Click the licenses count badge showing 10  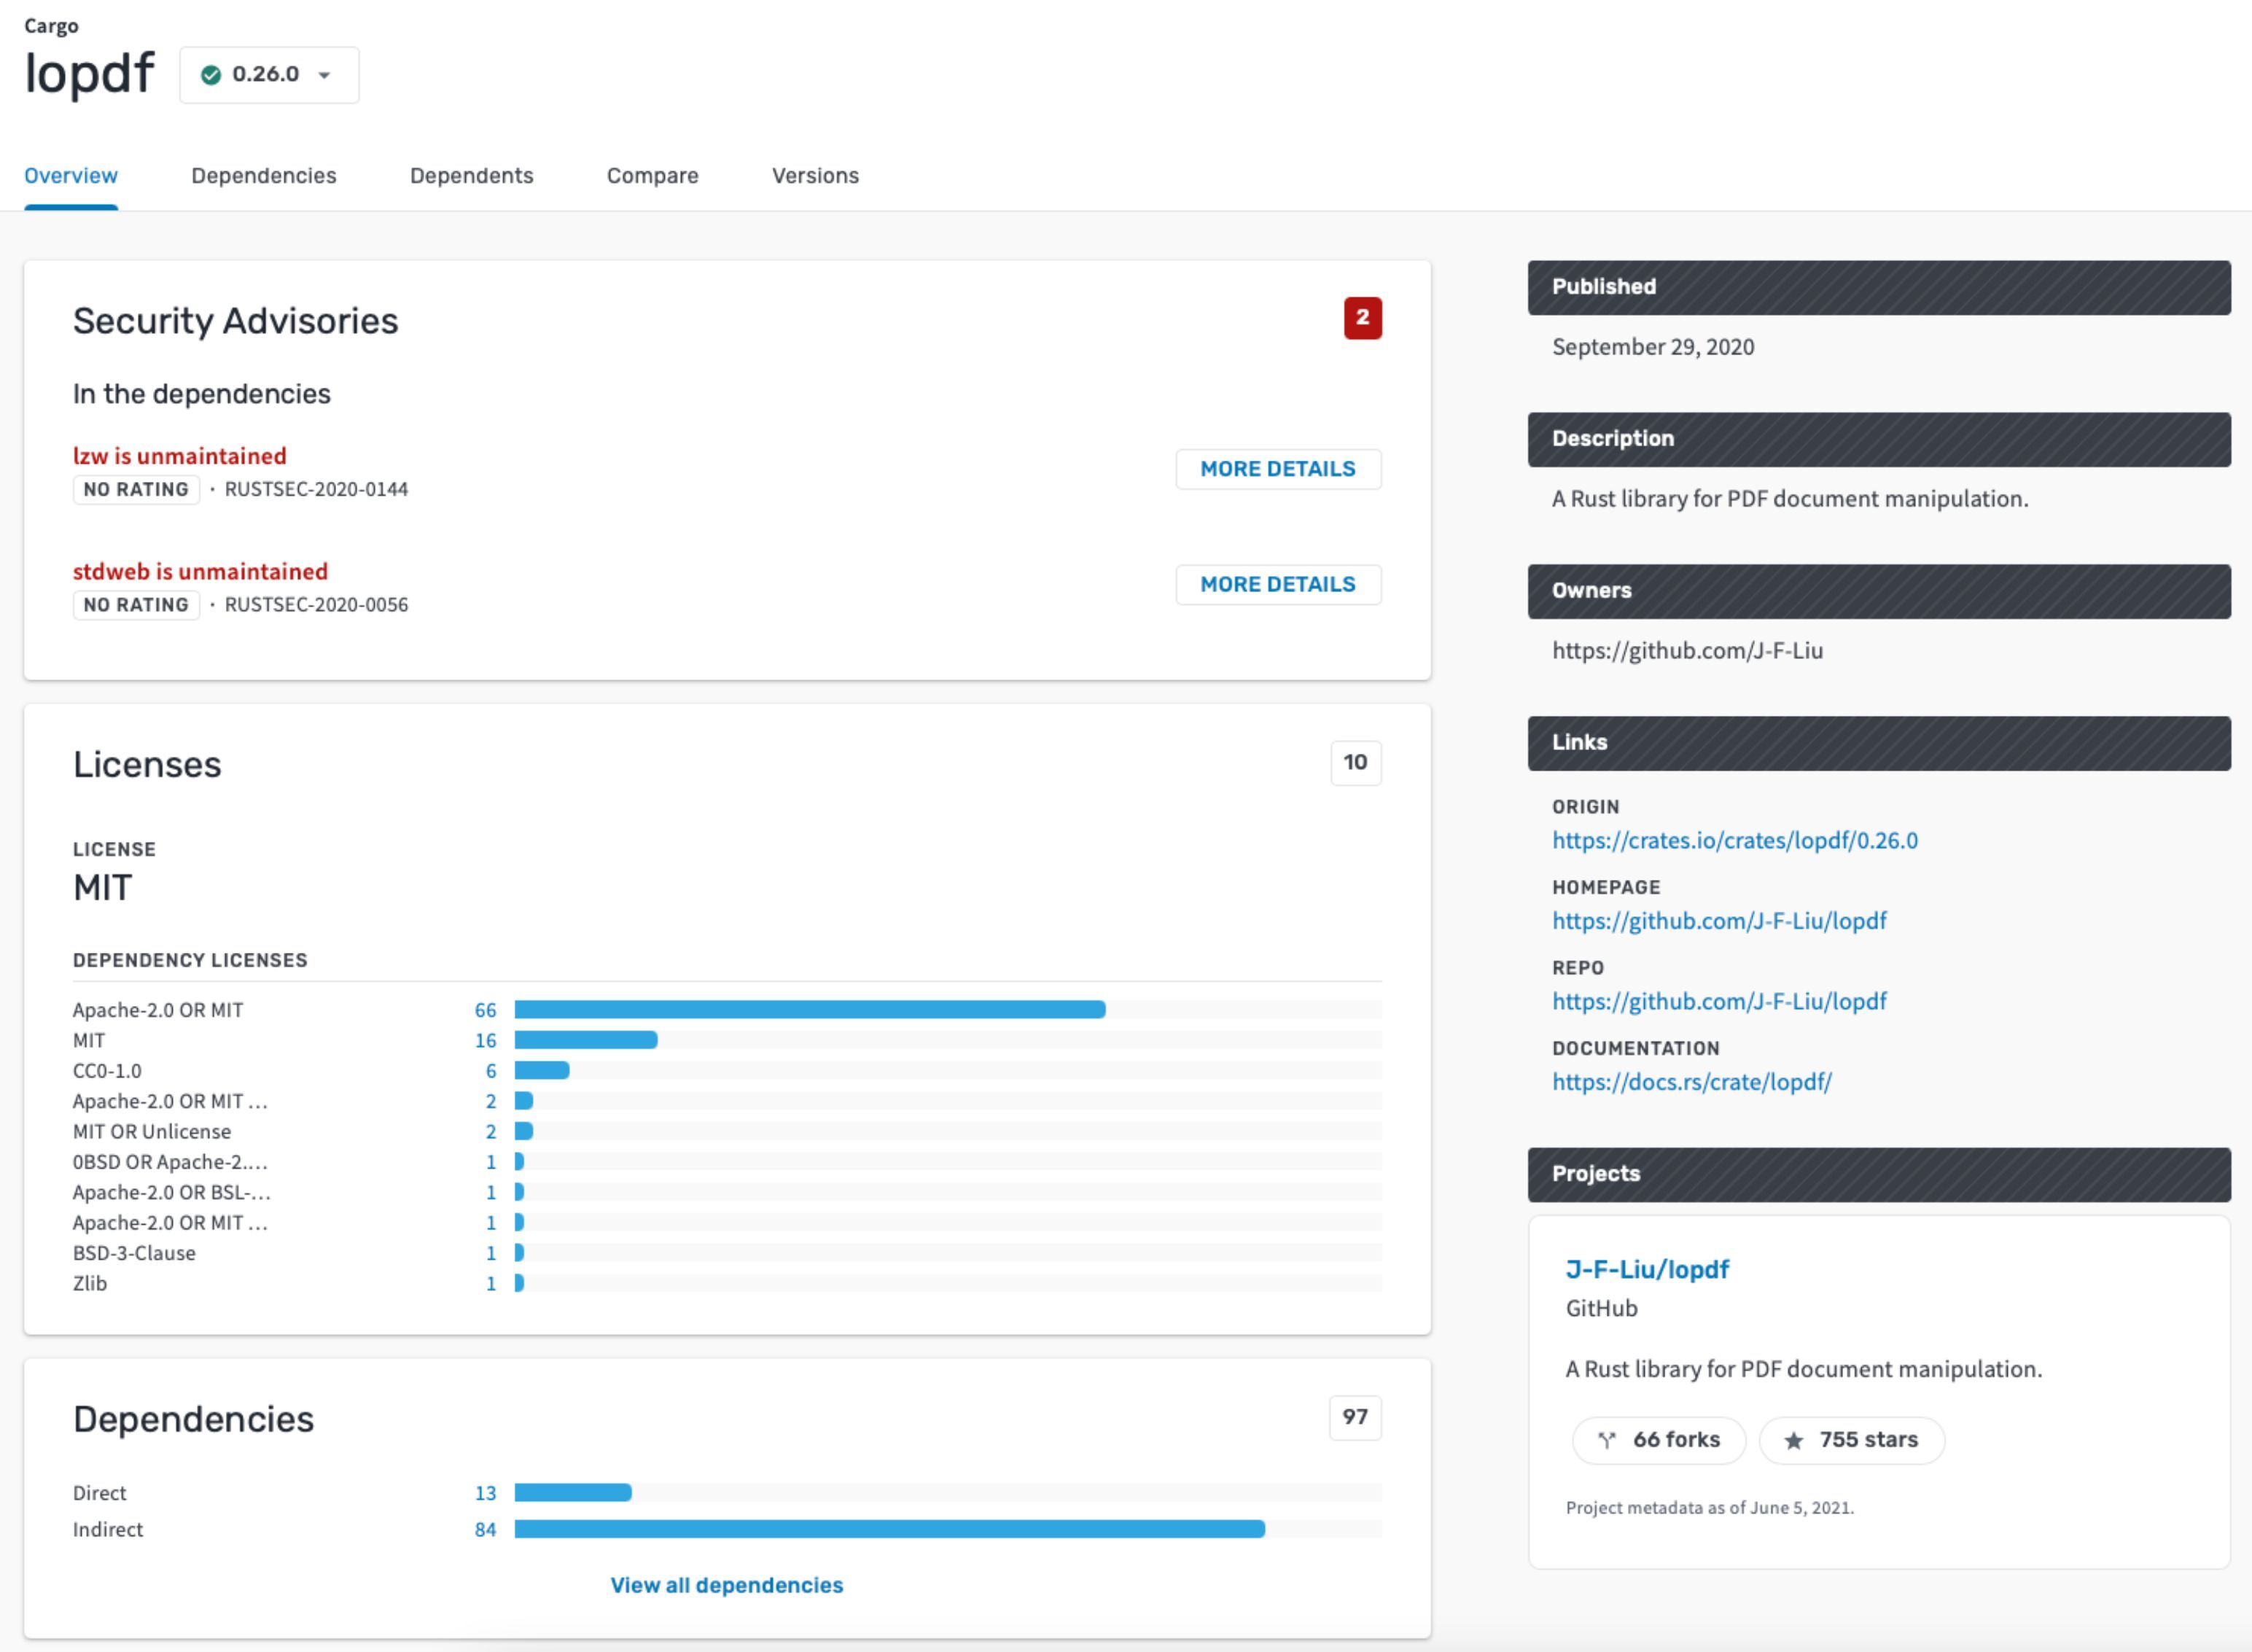pyautogui.click(x=1355, y=763)
